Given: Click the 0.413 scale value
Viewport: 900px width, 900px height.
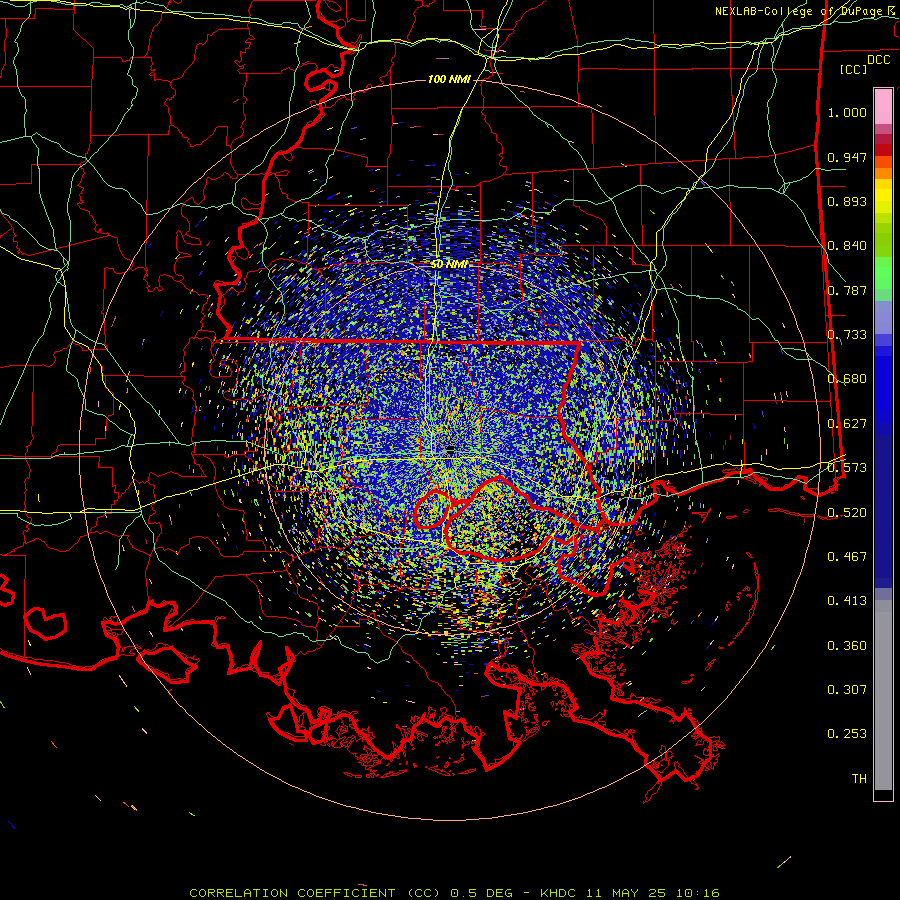Looking at the screenshot, I should pos(847,601).
